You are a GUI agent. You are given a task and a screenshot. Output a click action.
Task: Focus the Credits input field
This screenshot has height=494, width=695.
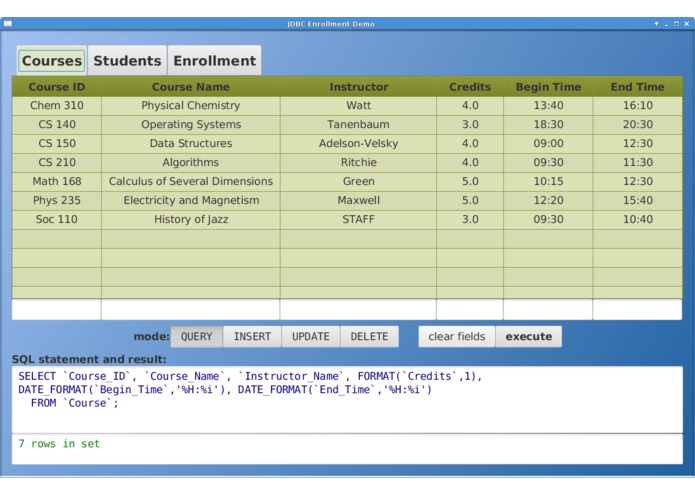click(470, 309)
